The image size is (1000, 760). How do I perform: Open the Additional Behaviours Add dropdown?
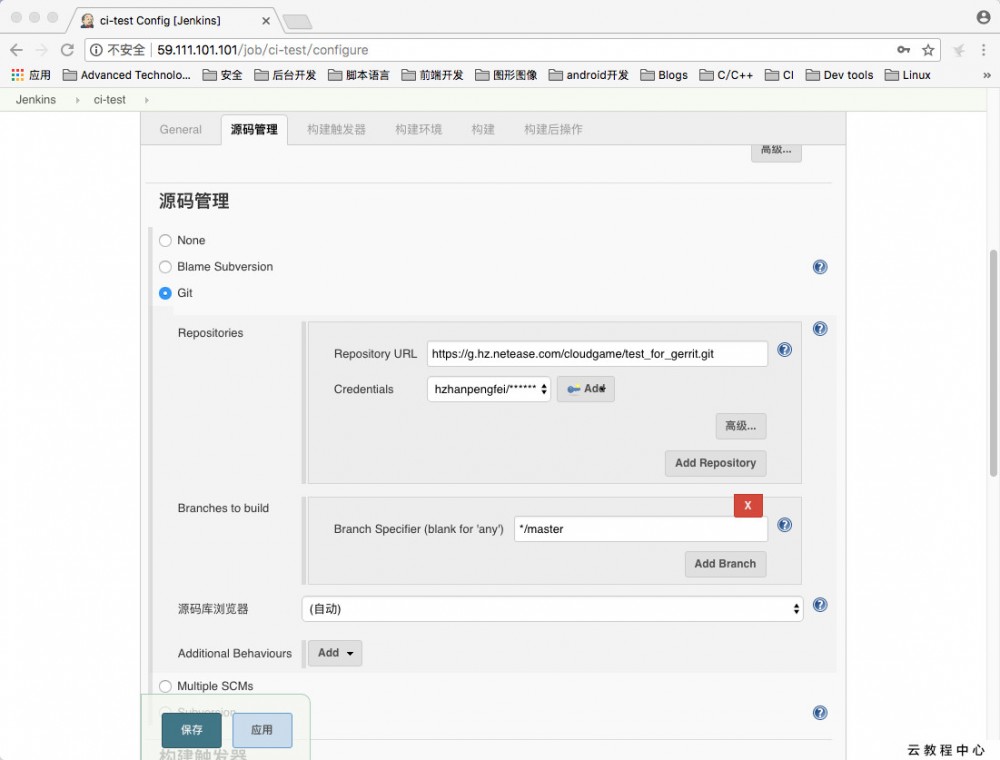pyautogui.click(x=334, y=653)
